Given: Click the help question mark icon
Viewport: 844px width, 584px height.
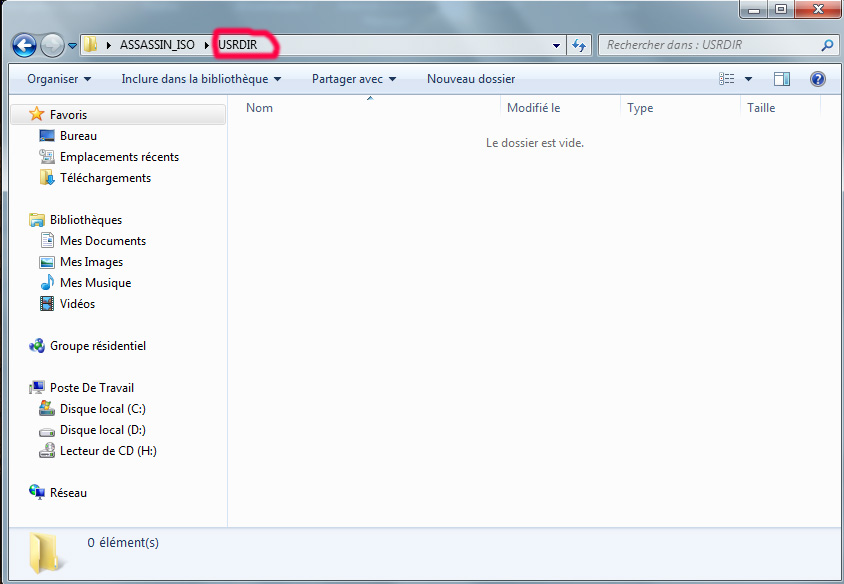Looking at the screenshot, I should pos(817,79).
